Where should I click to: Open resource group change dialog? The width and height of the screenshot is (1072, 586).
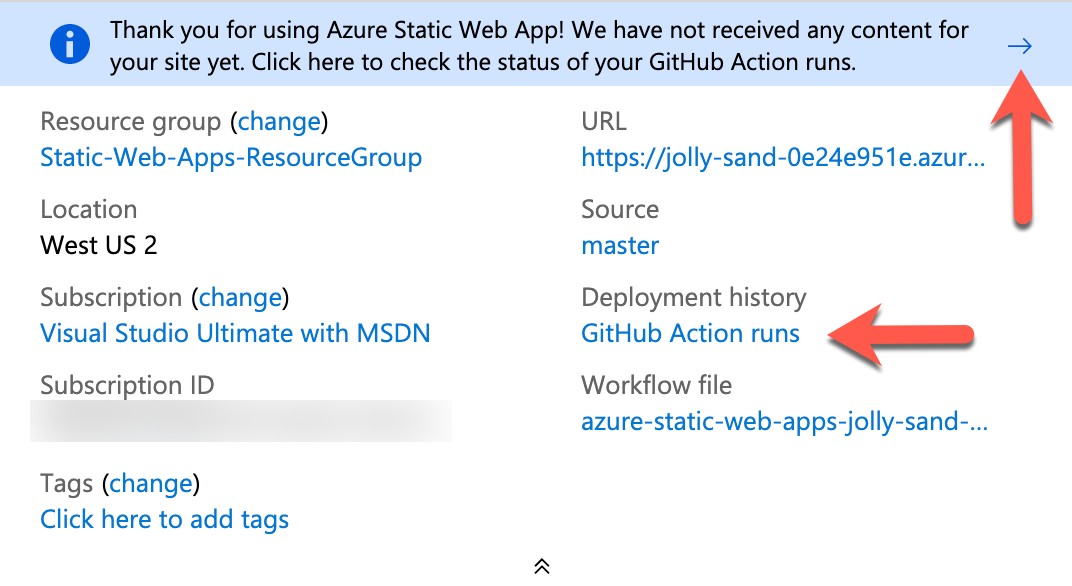(279, 121)
